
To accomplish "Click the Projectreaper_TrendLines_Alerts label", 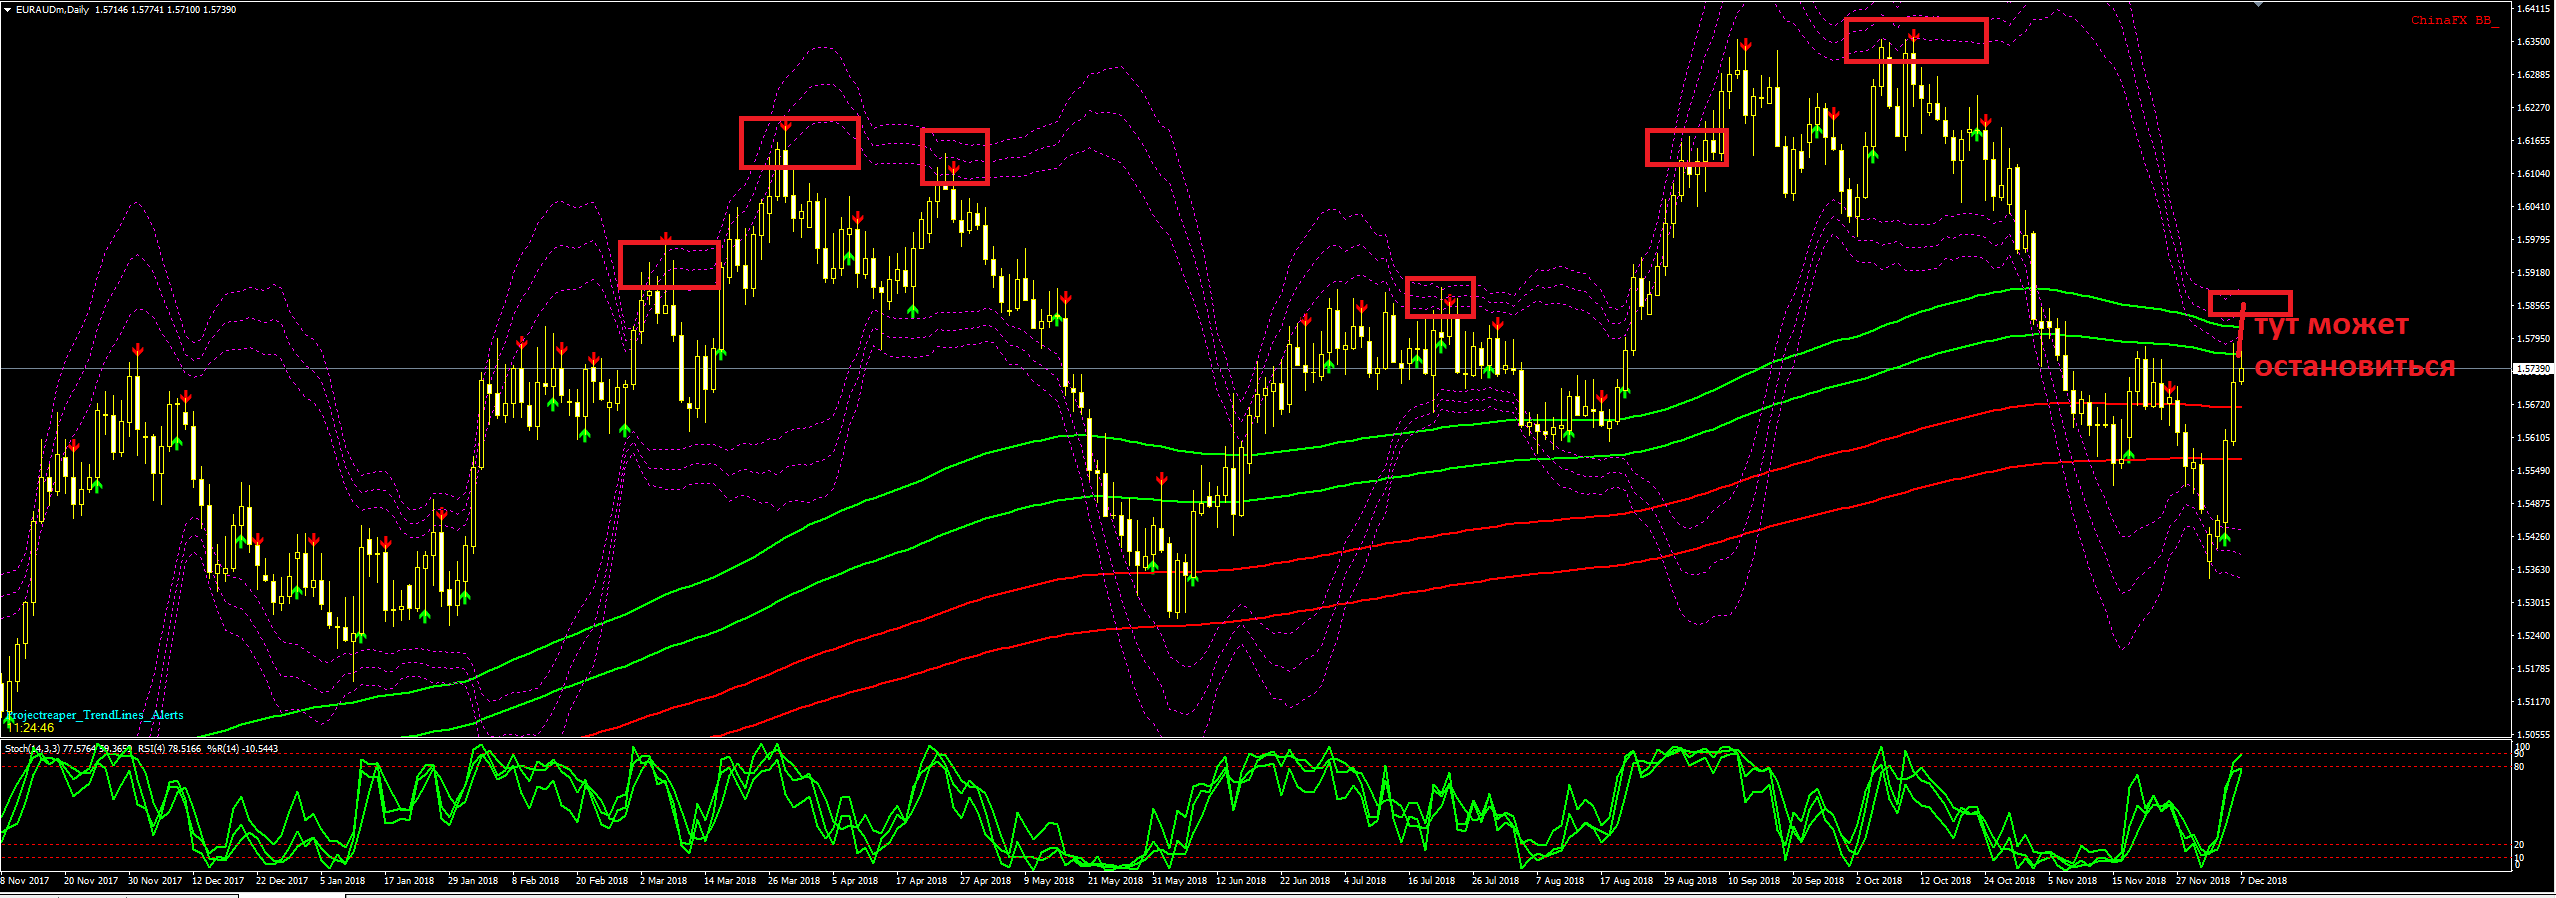I will tap(95, 715).
